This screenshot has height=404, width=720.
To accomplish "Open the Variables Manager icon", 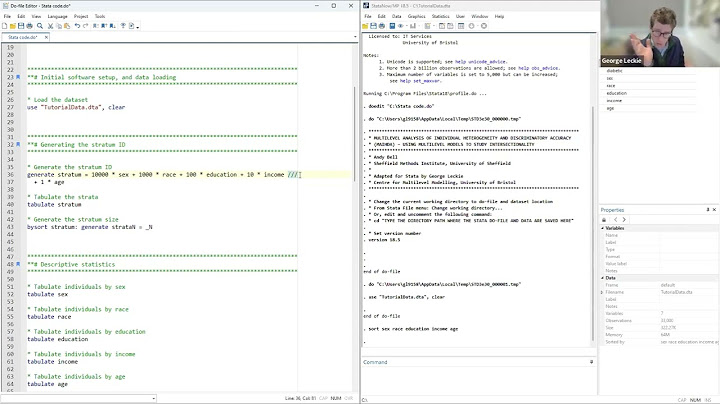I will [461, 26].
